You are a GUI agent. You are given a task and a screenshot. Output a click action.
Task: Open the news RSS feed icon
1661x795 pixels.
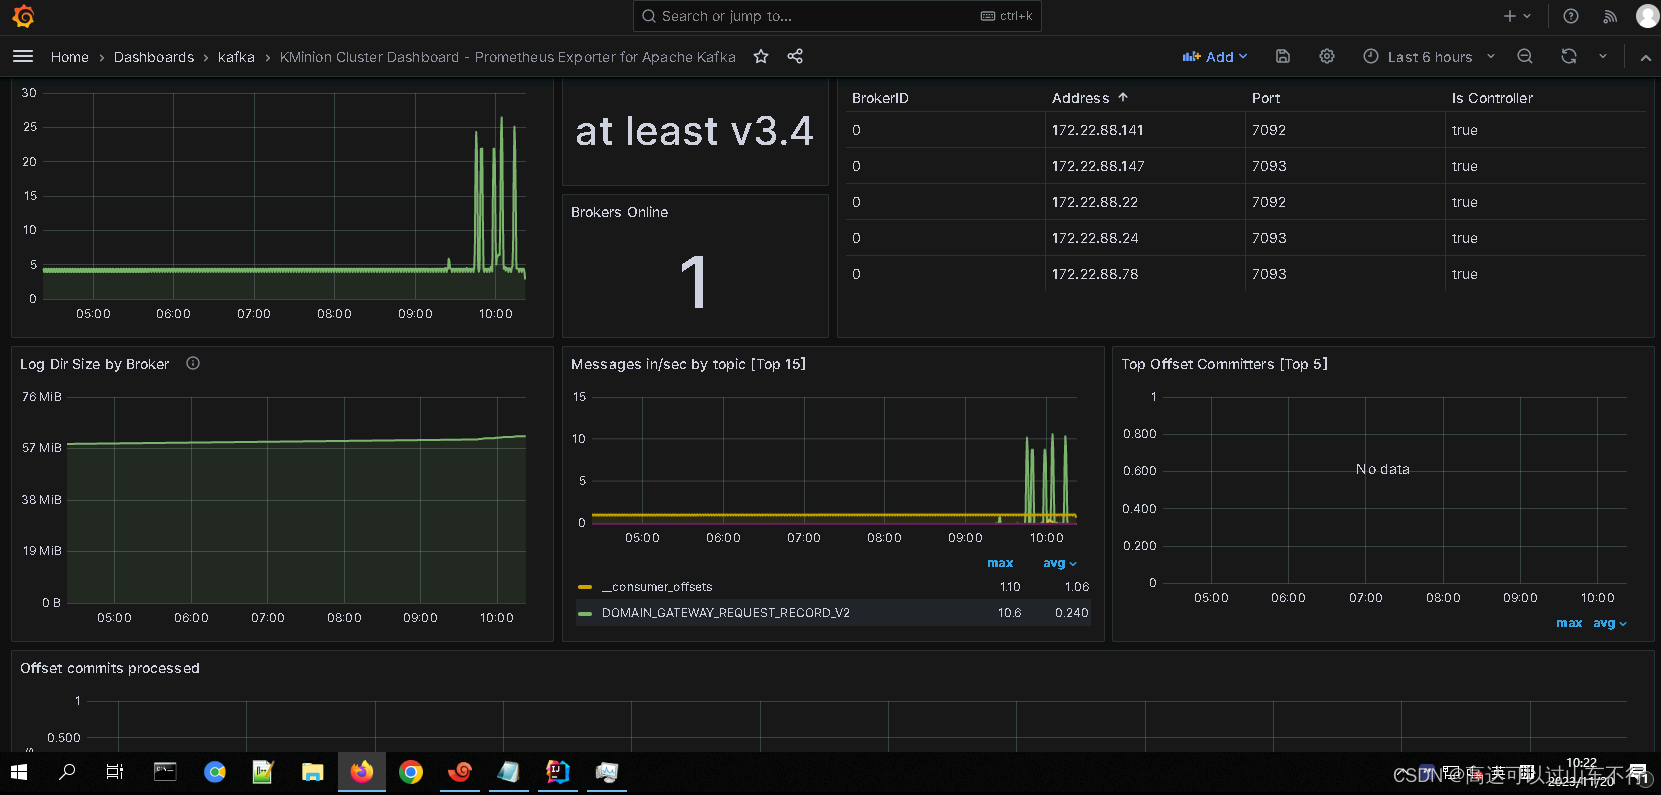click(1610, 16)
